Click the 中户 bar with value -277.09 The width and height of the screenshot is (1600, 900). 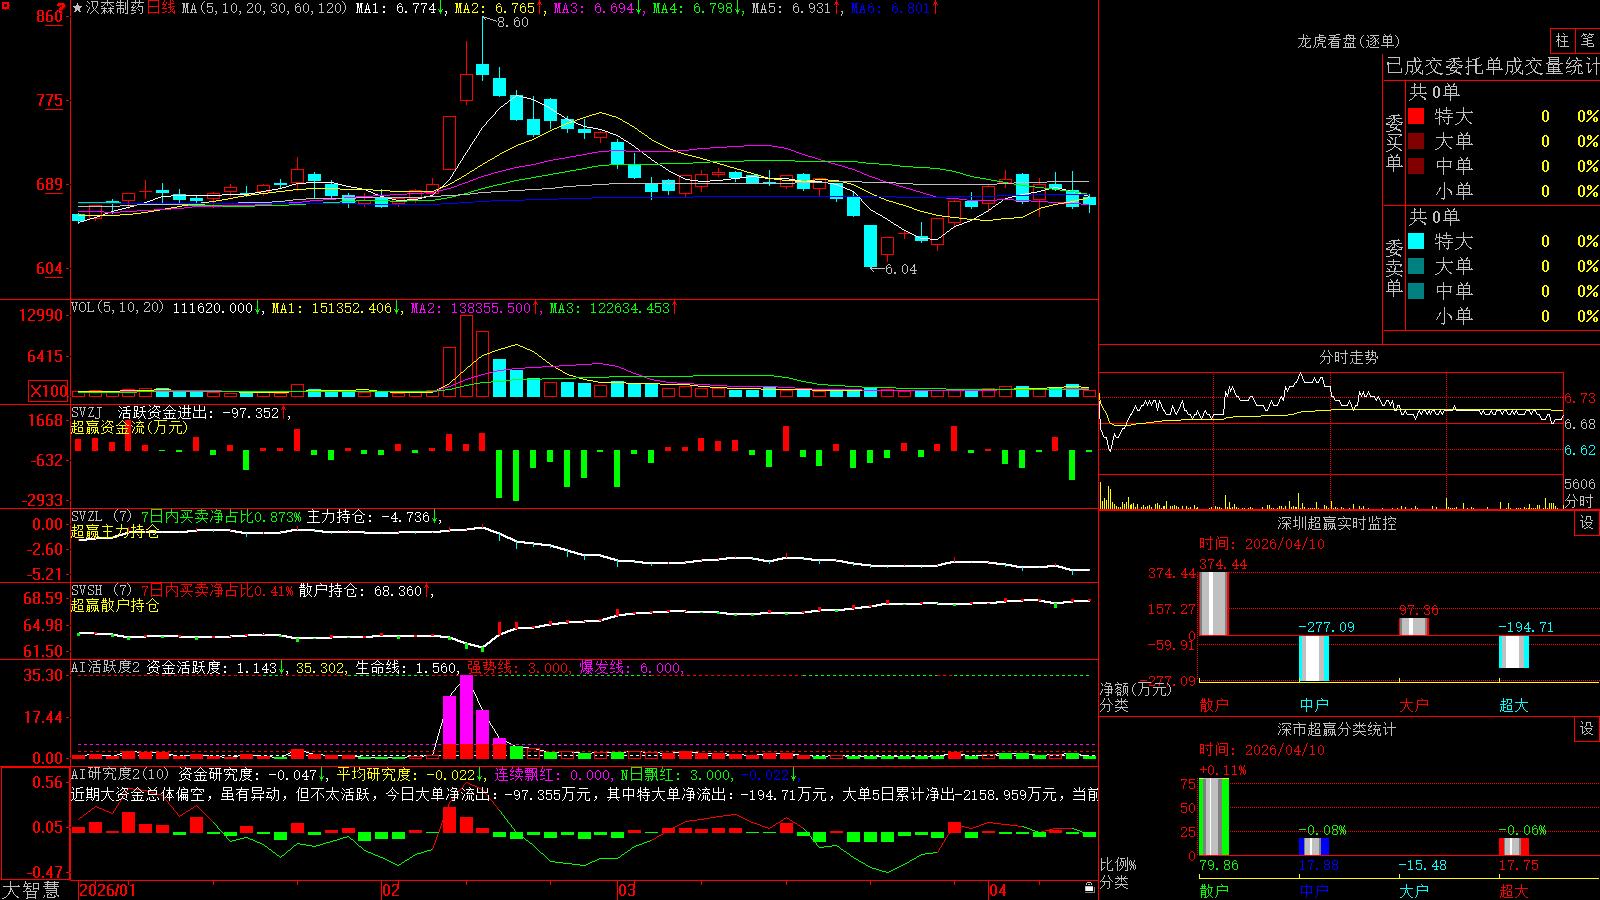(x=1314, y=658)
